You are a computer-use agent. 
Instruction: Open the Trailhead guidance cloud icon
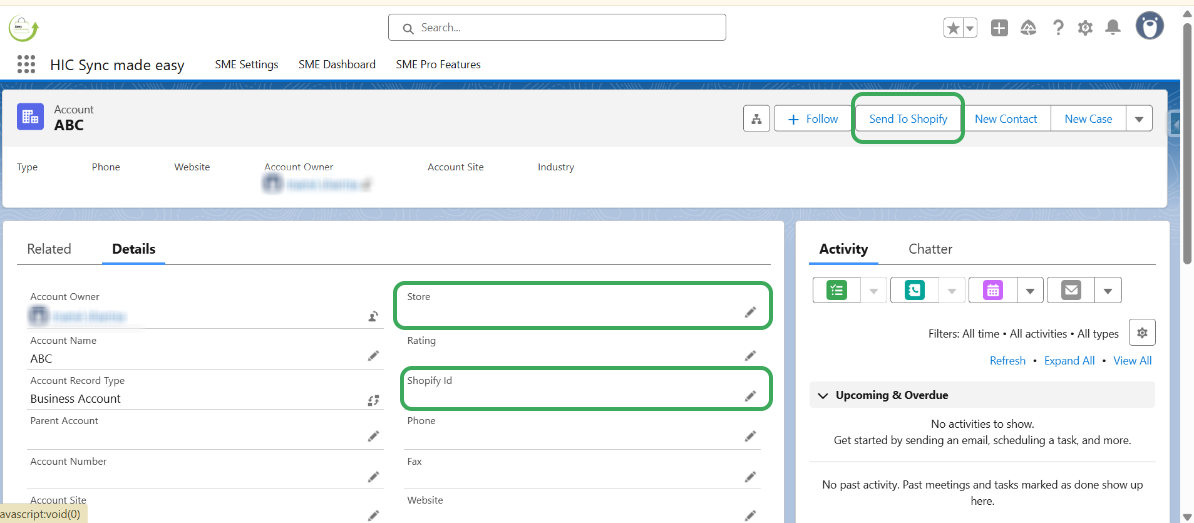(x=1028, y=28)
